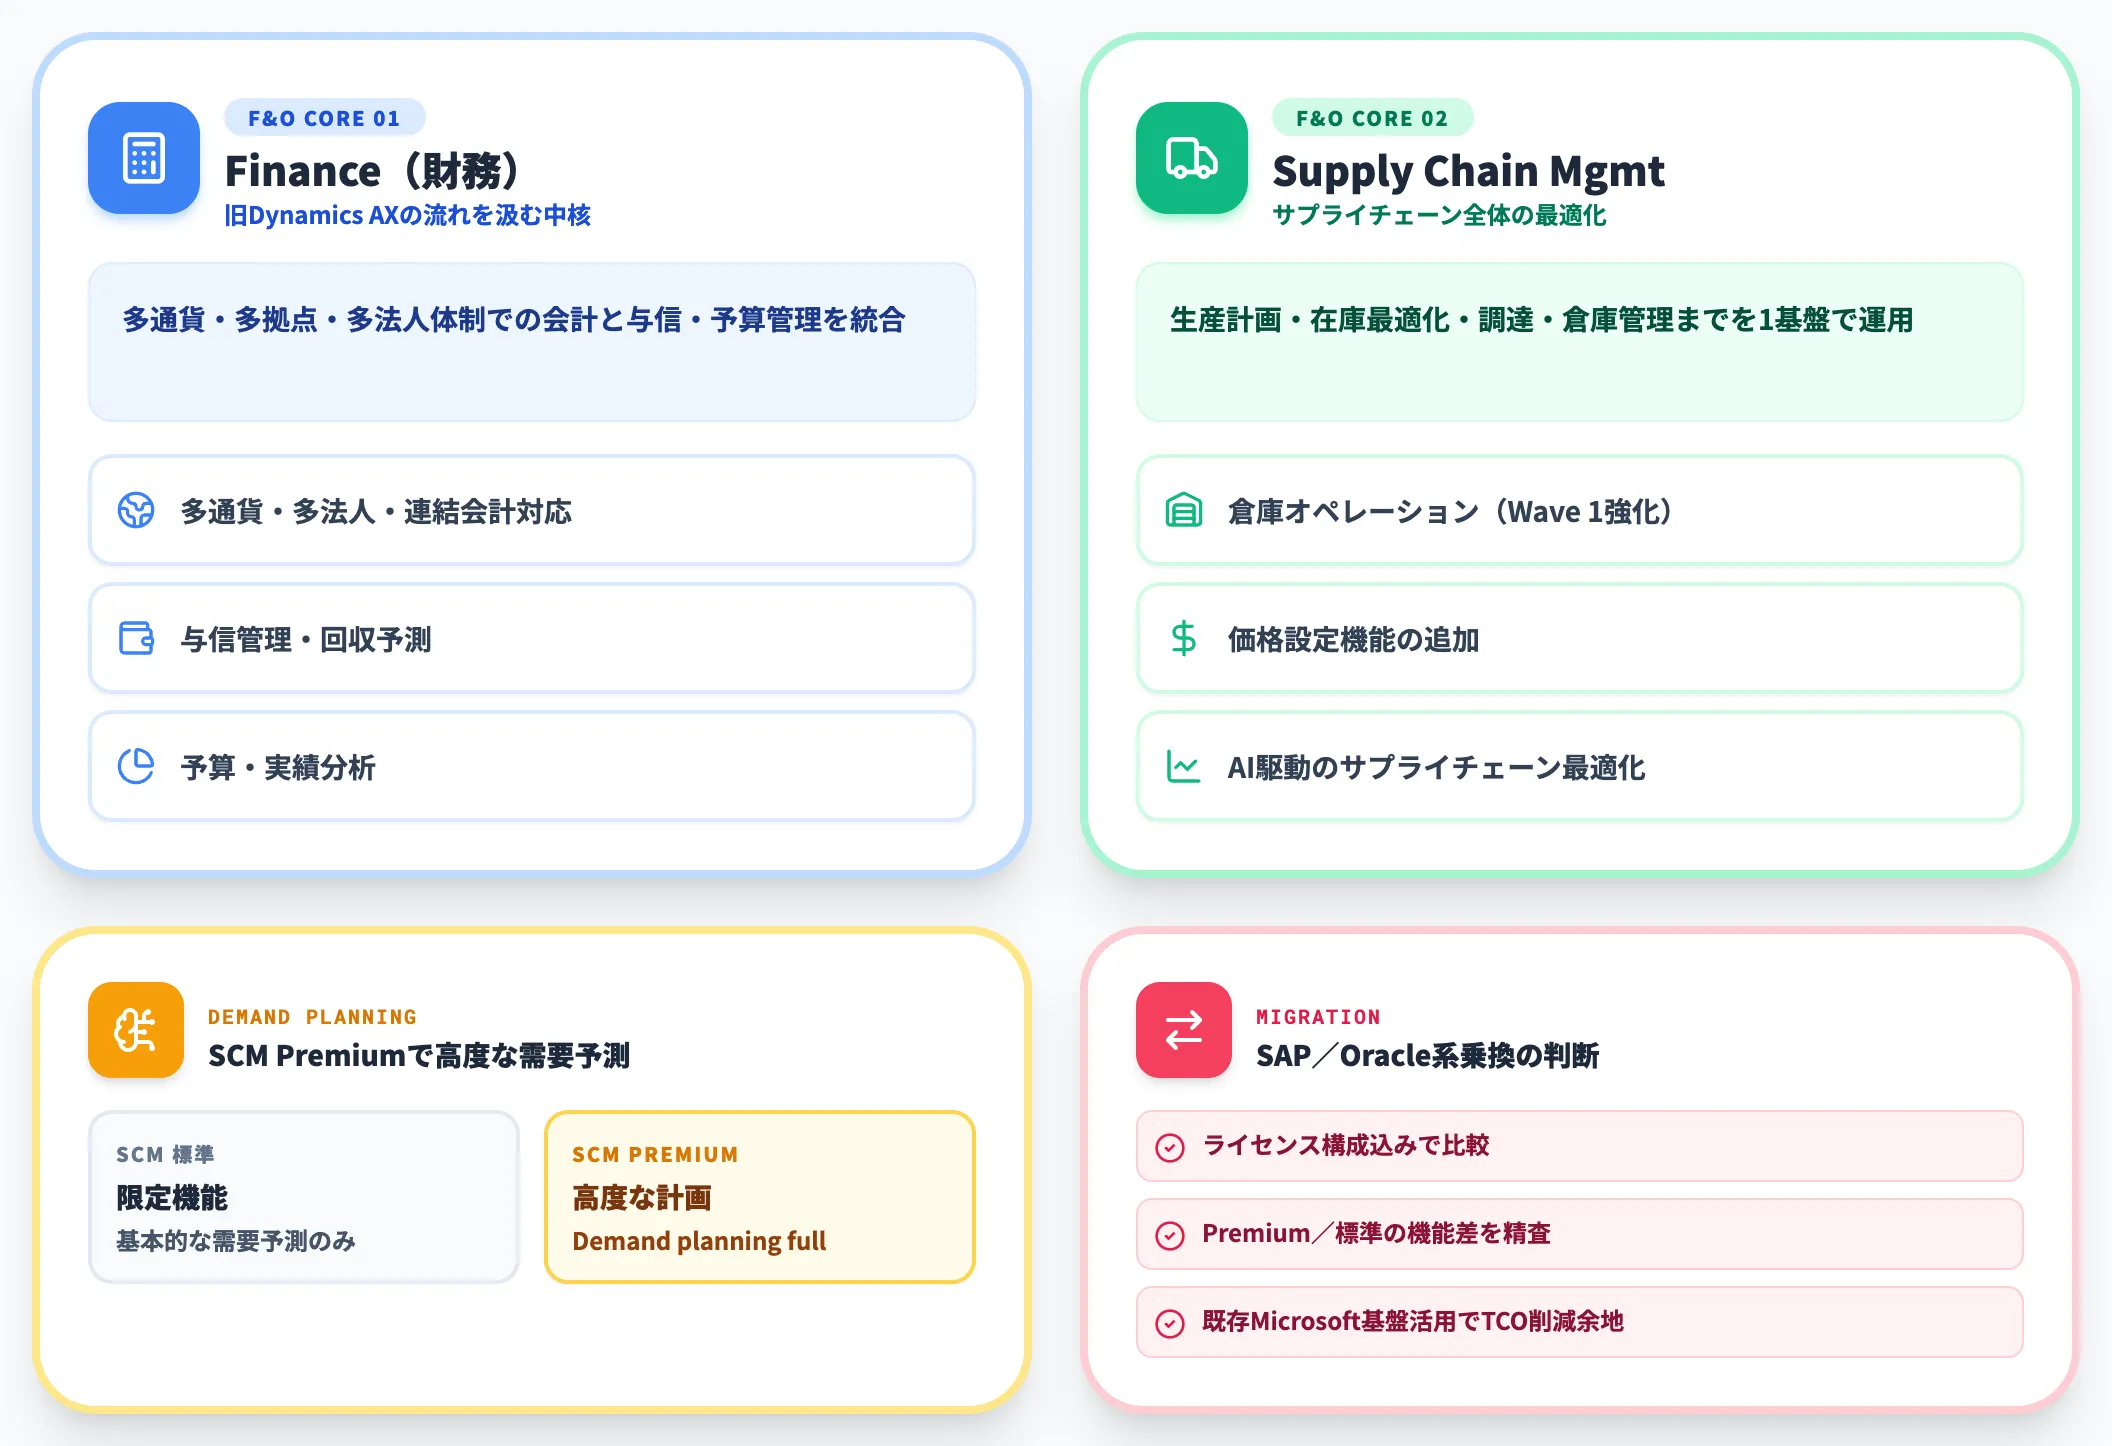
Task: Open the SCM PREMIUM 高度な計画 card
Action: [760, 1197]
